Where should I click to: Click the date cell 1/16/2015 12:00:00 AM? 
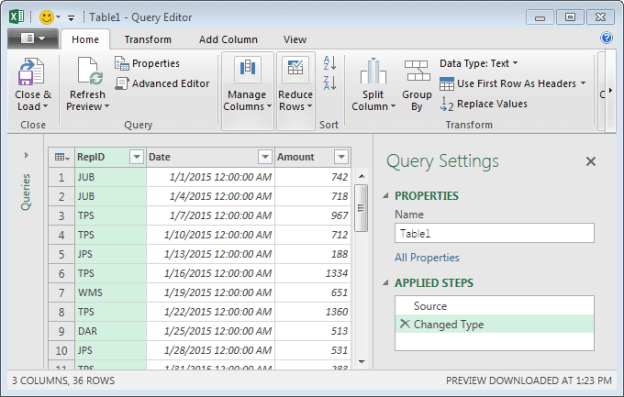coord(210,273)
